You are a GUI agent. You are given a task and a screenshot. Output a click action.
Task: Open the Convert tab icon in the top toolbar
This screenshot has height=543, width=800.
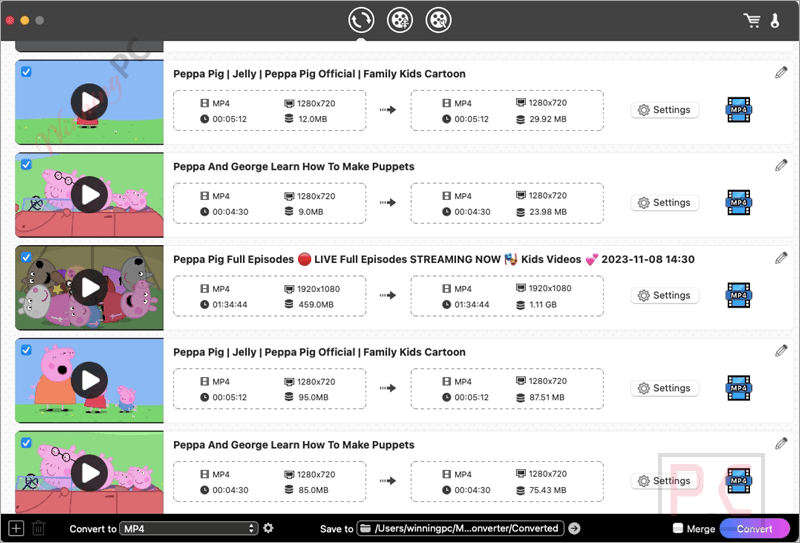pos(361,20)
